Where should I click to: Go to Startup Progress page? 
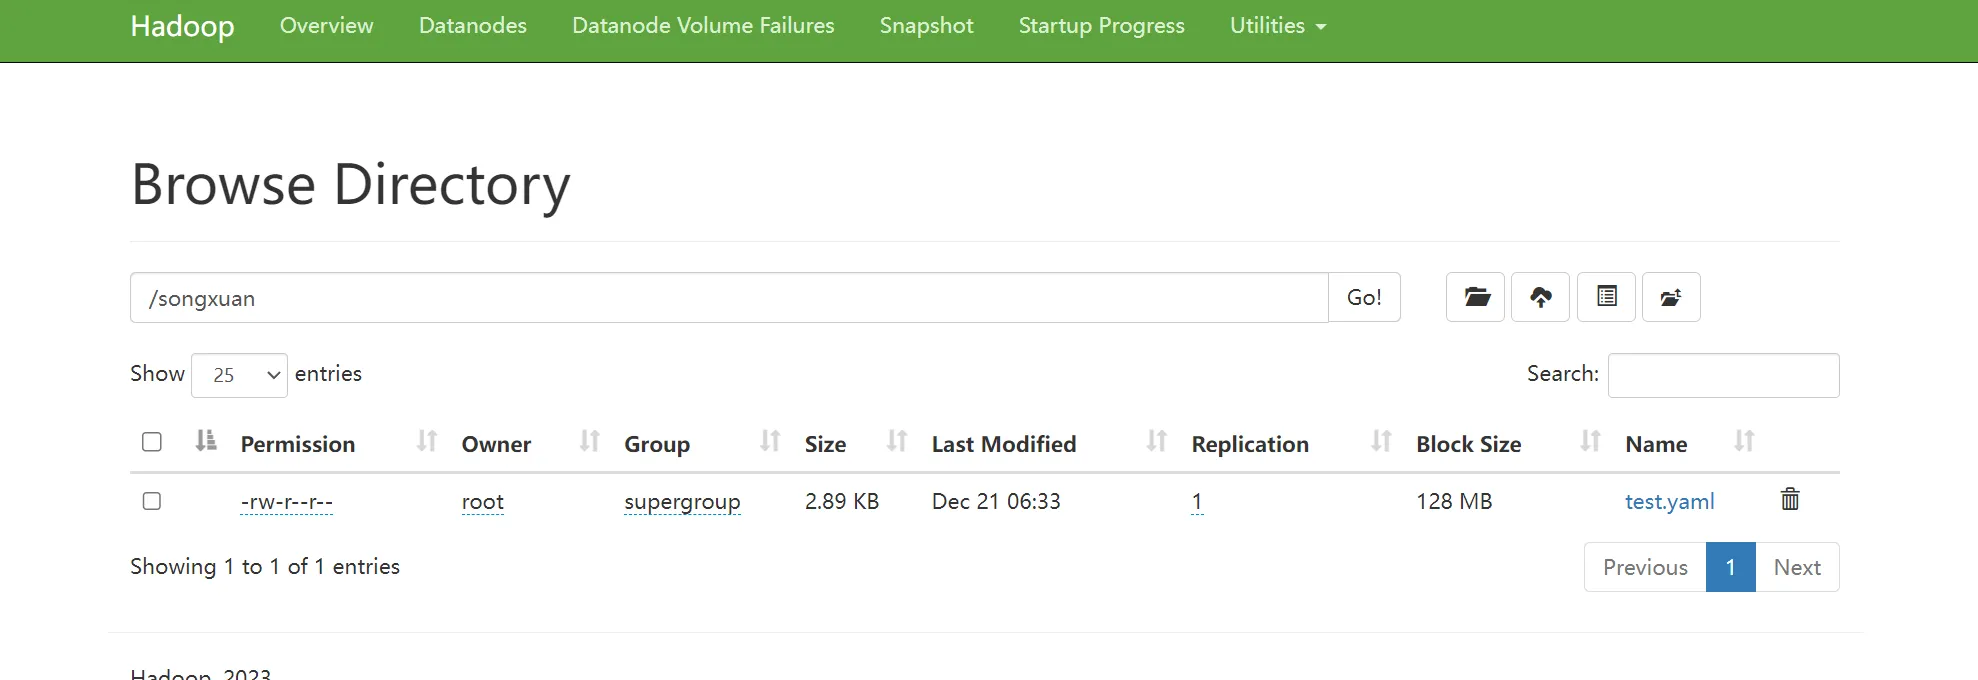pyautogui.click(x=1101, y=26)
